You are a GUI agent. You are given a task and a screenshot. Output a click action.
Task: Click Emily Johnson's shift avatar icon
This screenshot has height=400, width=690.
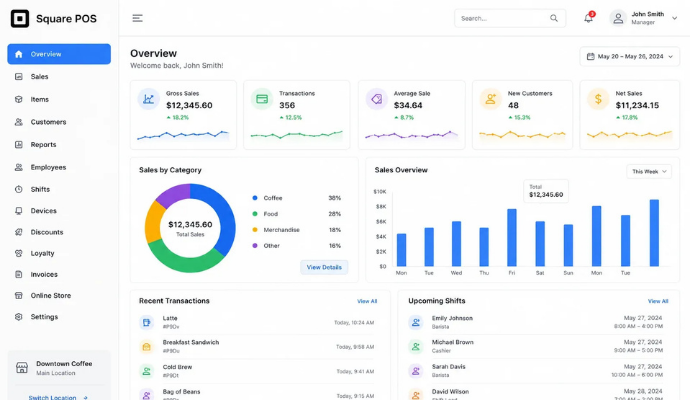(x=415, y=322)
